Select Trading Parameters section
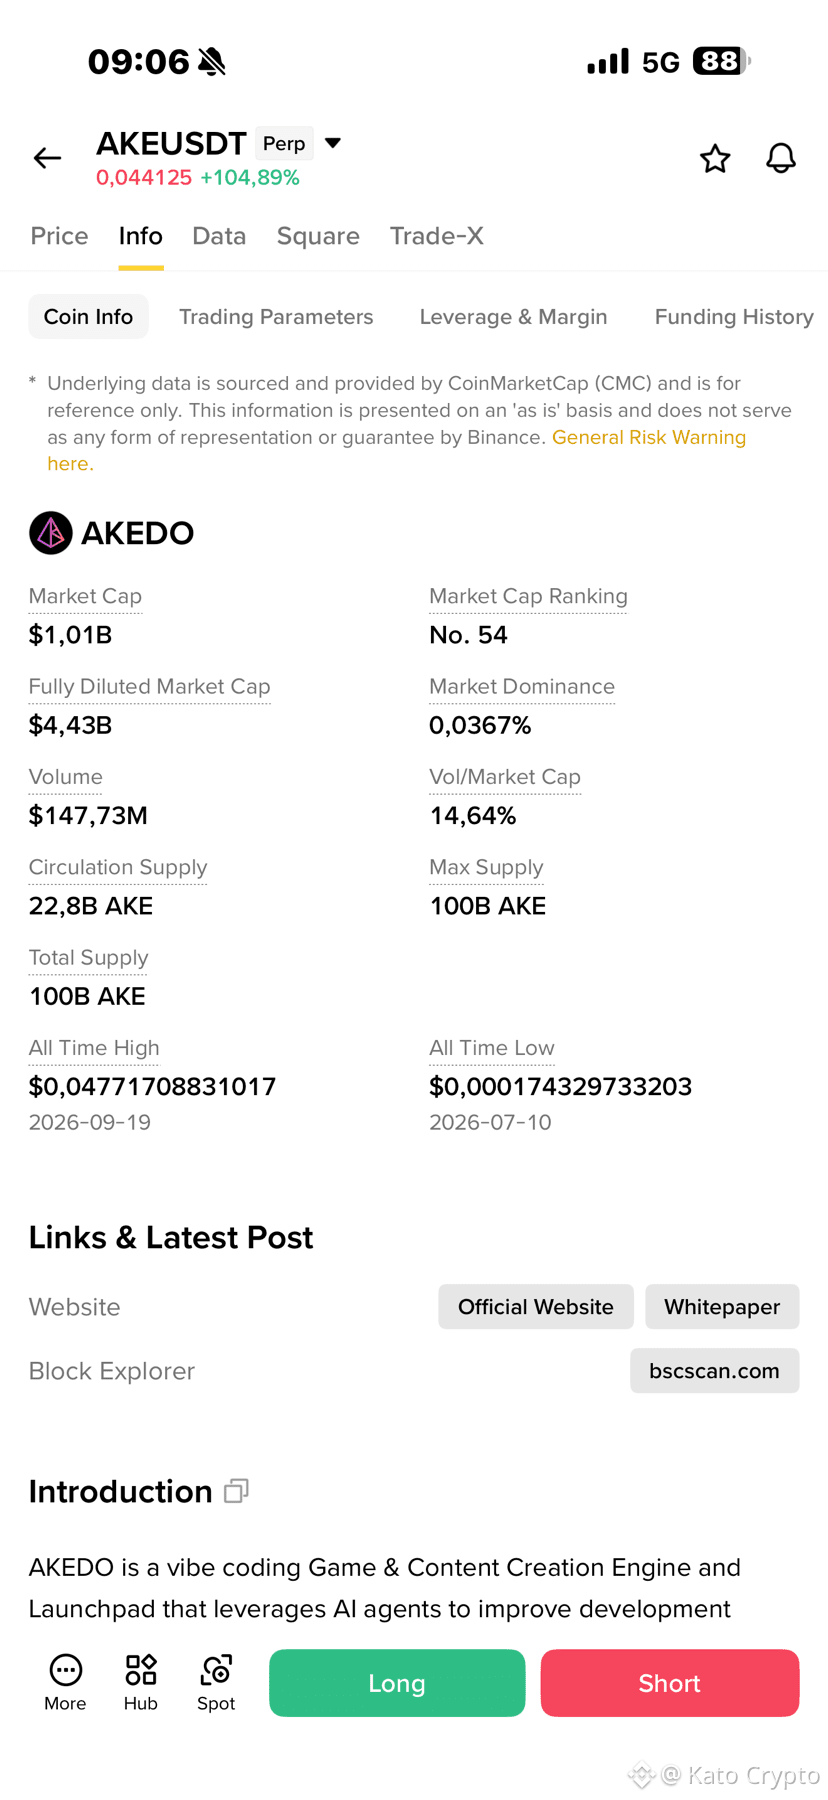Image resolution: width=828 pixels, height=1800 pixels. 276,317
